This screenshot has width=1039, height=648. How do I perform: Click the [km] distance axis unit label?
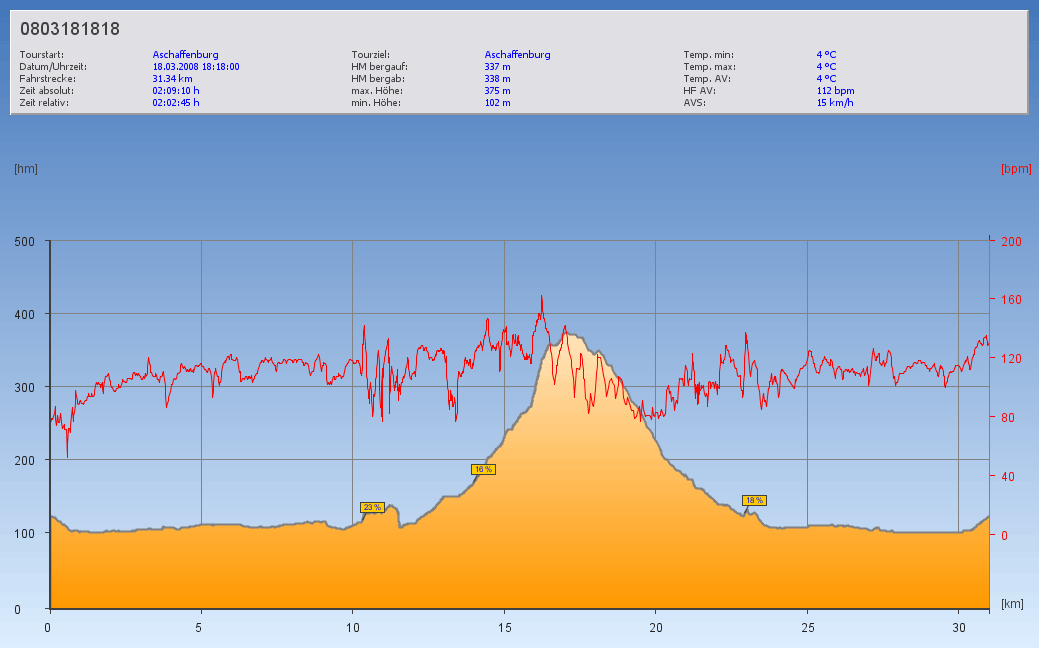pos(1012,605)
